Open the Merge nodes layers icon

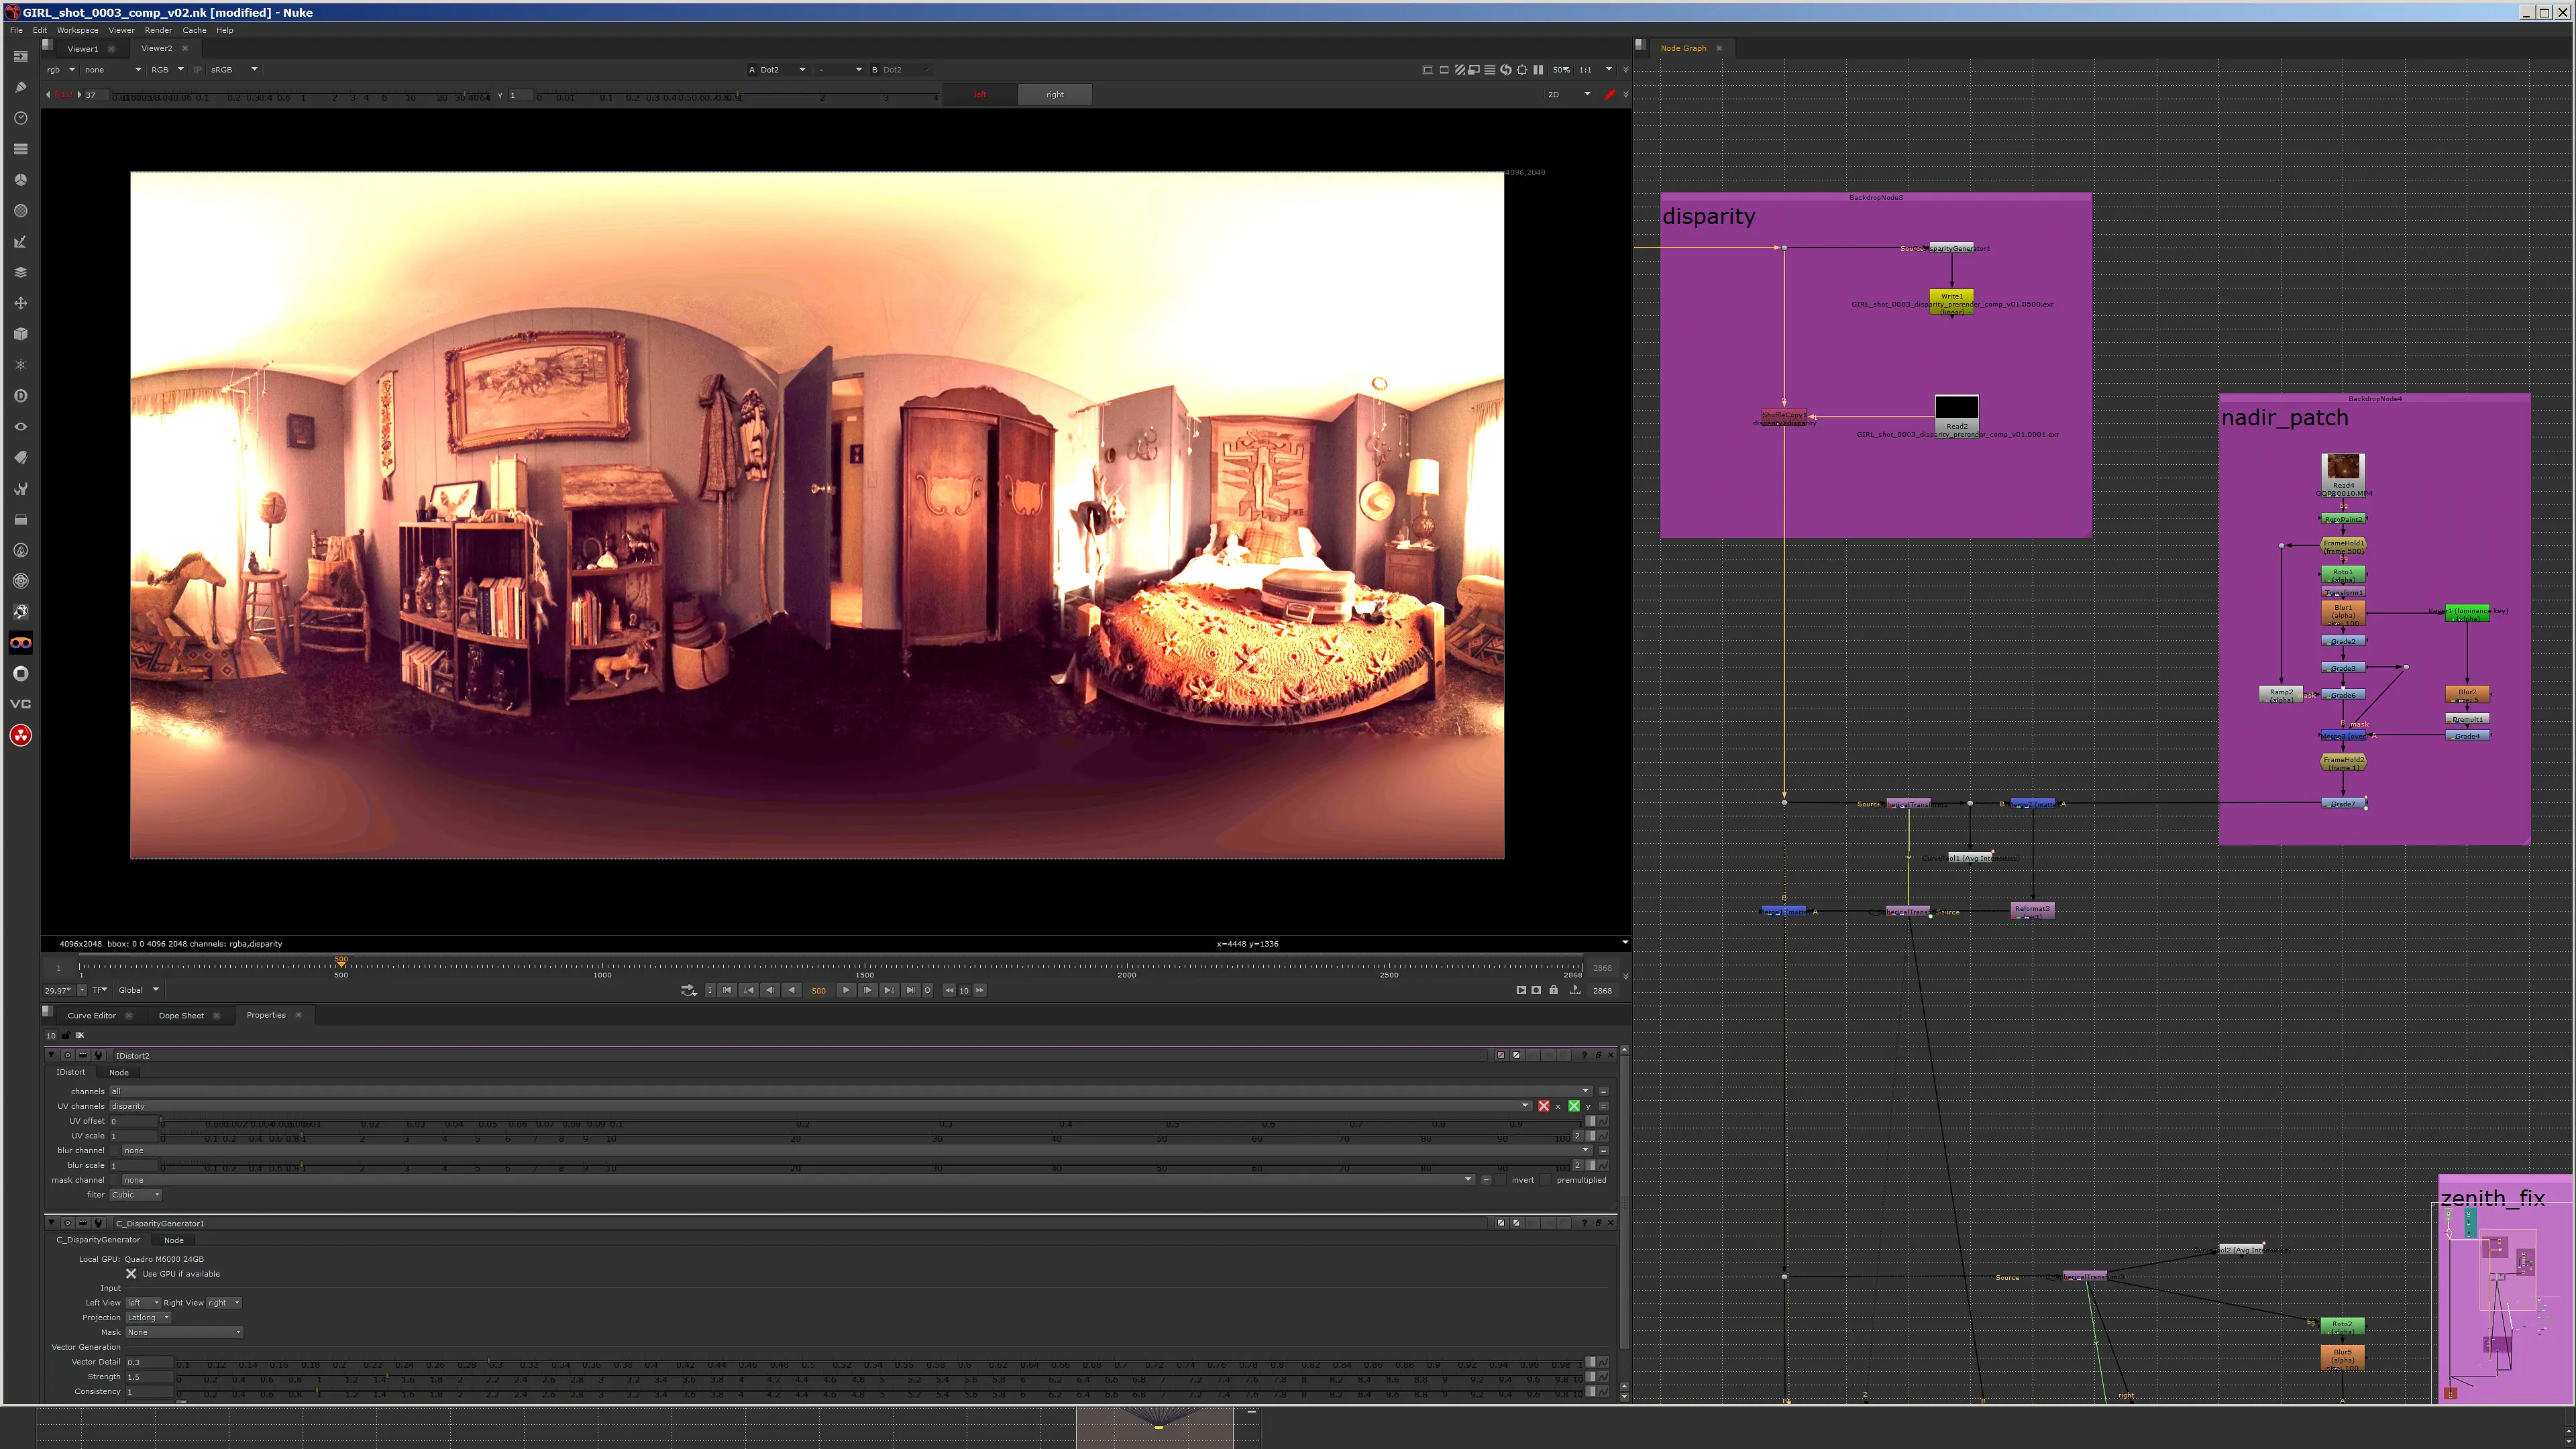(20, 272)
